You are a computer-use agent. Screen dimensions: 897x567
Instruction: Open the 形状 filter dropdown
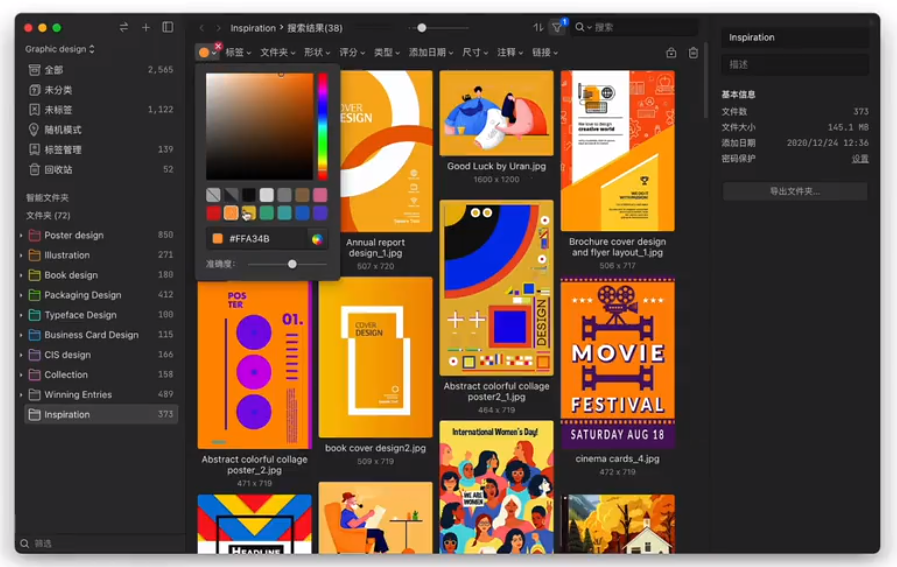pos(317,53)
